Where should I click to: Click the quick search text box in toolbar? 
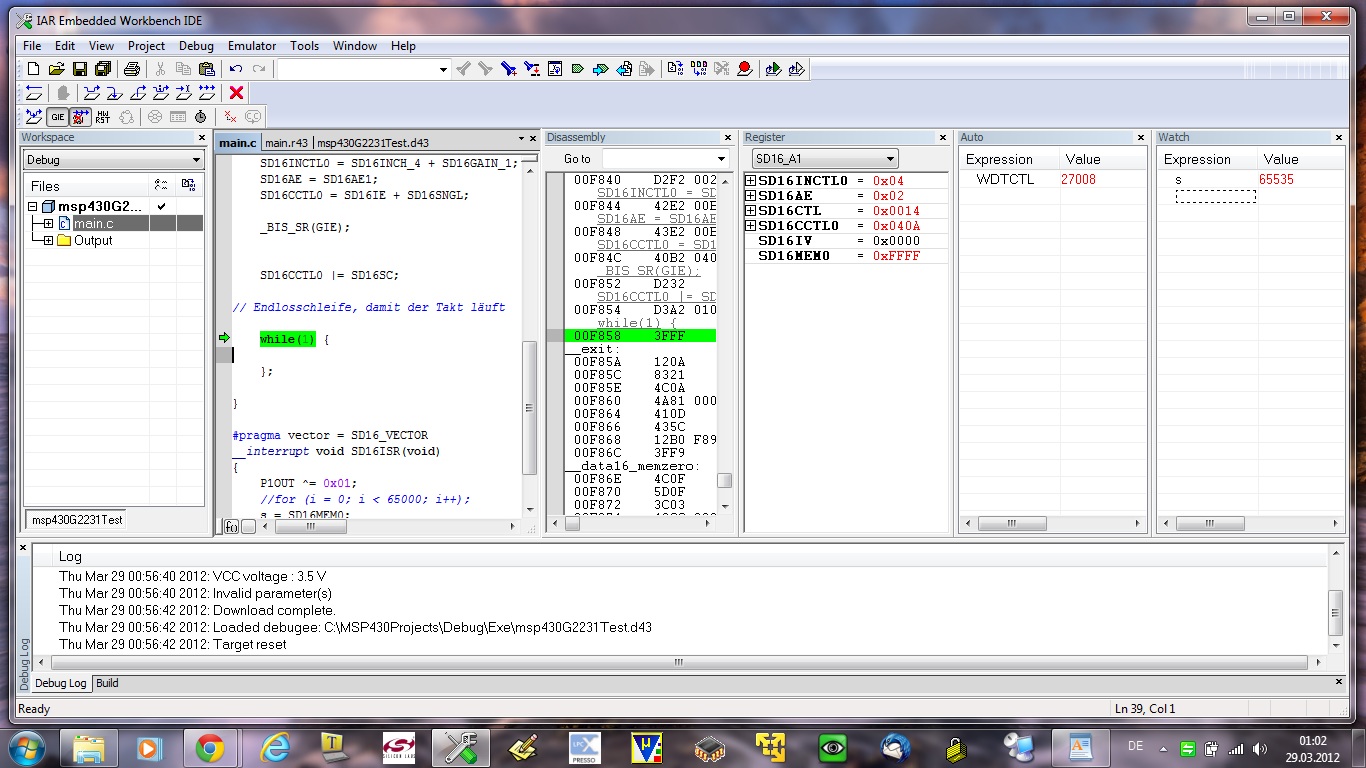357,70
